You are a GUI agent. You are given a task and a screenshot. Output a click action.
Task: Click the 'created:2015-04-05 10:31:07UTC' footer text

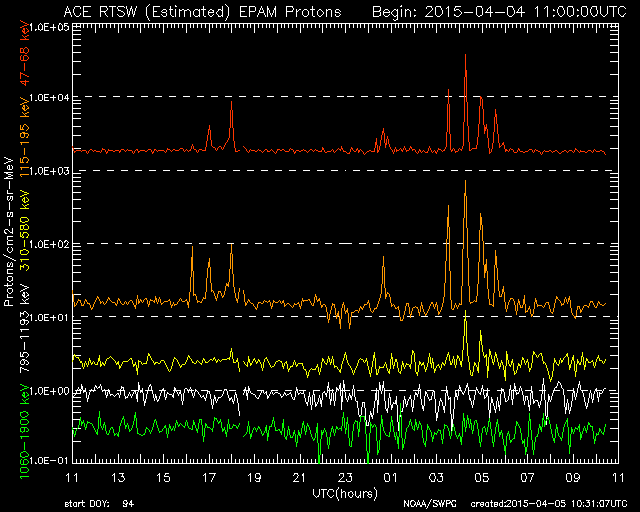pyautogui.click(x=549, y=504)
